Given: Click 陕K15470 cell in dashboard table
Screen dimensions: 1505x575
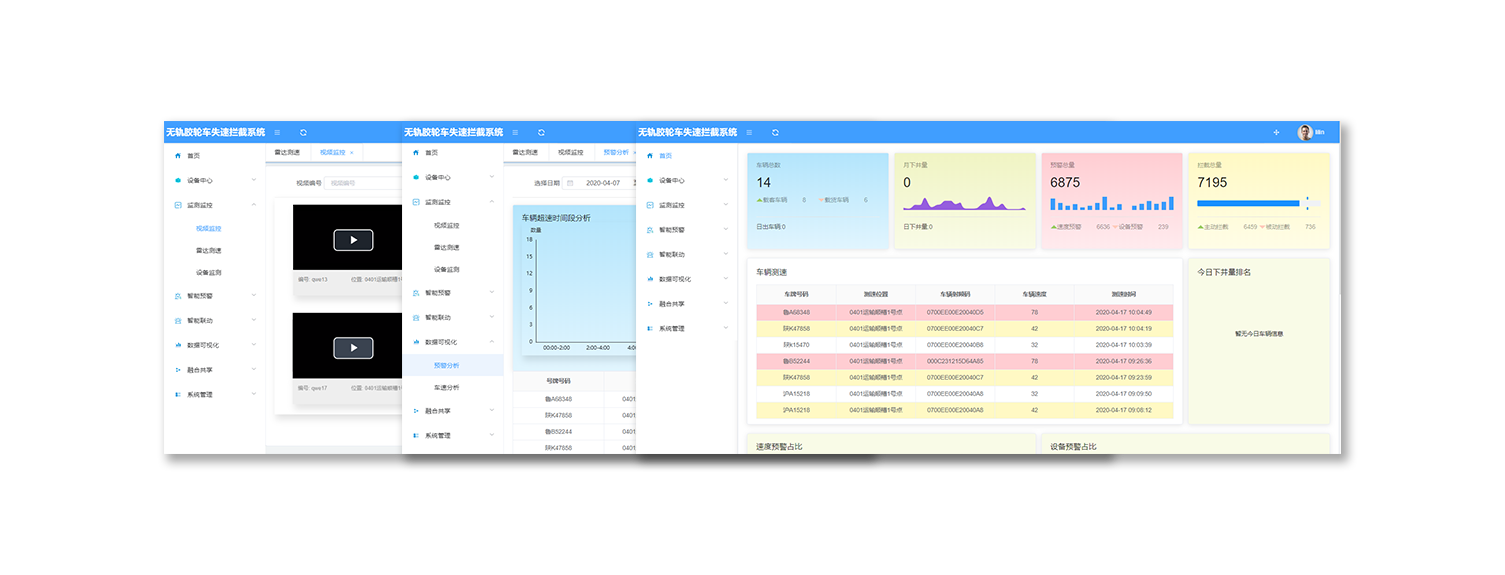Looking at the screenshot, I should click(x=796, y=344).
